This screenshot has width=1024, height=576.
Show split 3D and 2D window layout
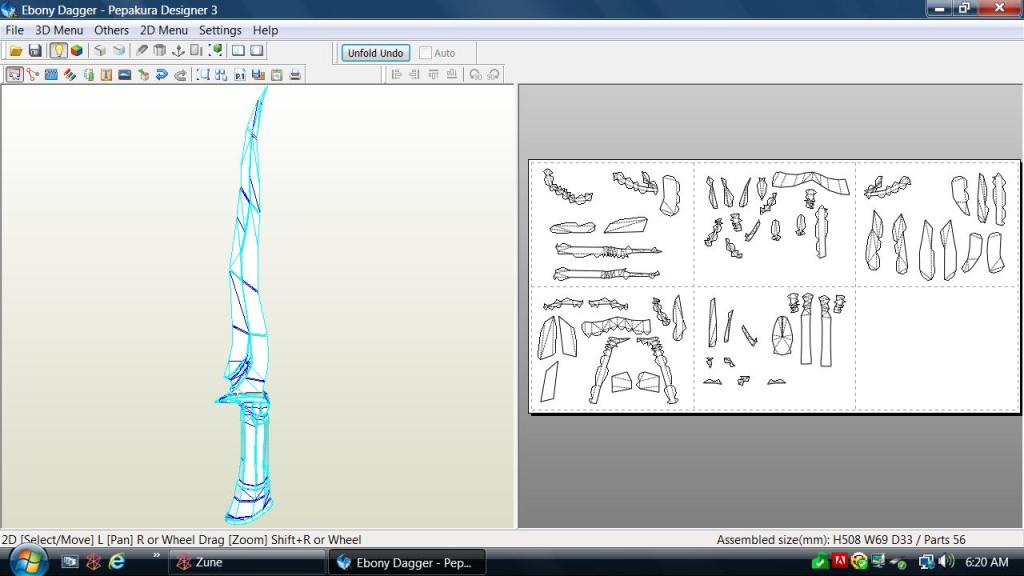[238, 50]
